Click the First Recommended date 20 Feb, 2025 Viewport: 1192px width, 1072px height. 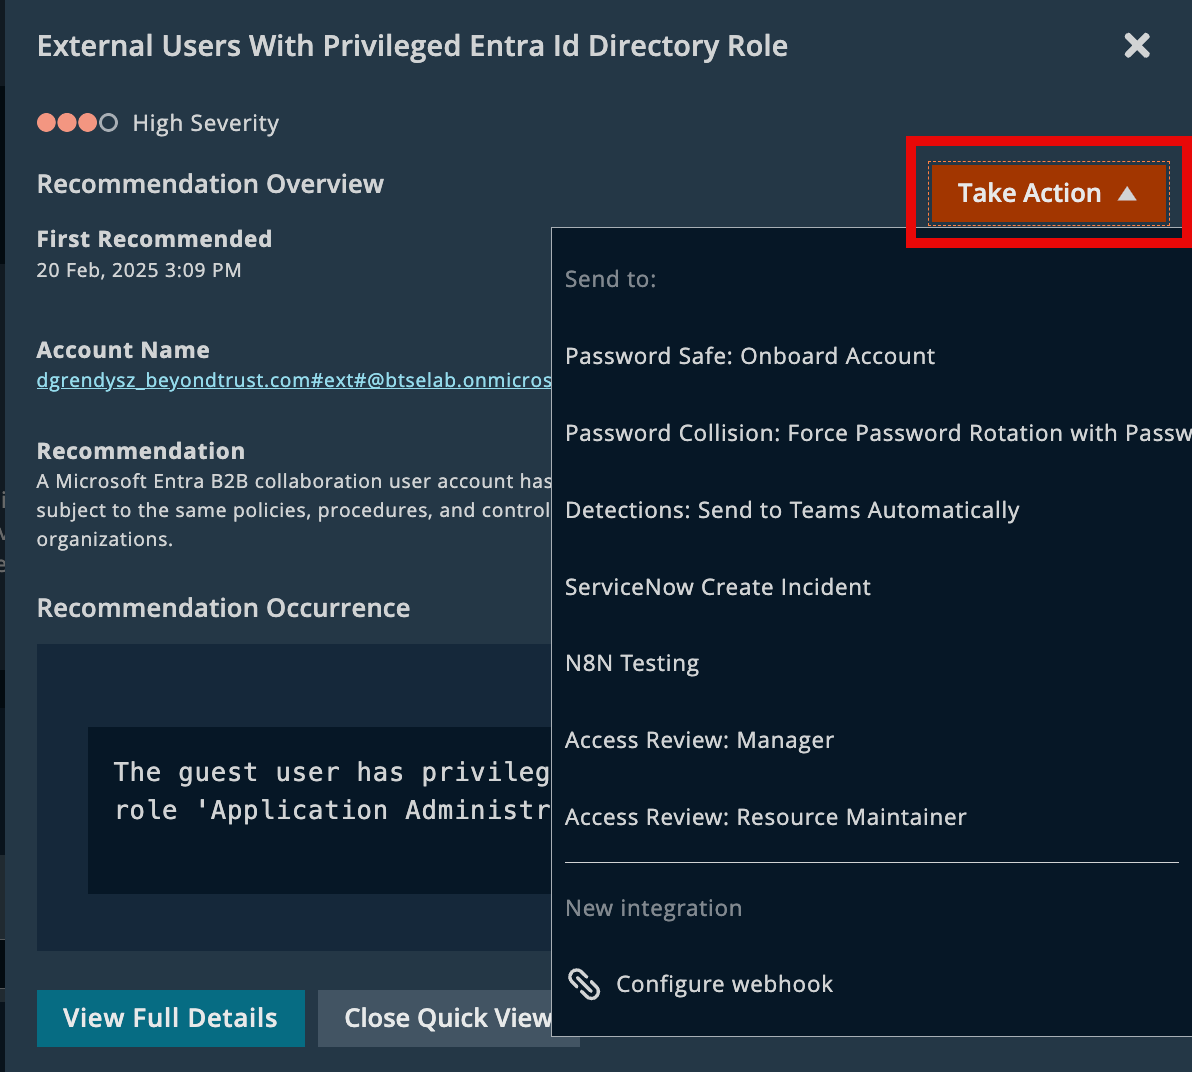[139, 270]
